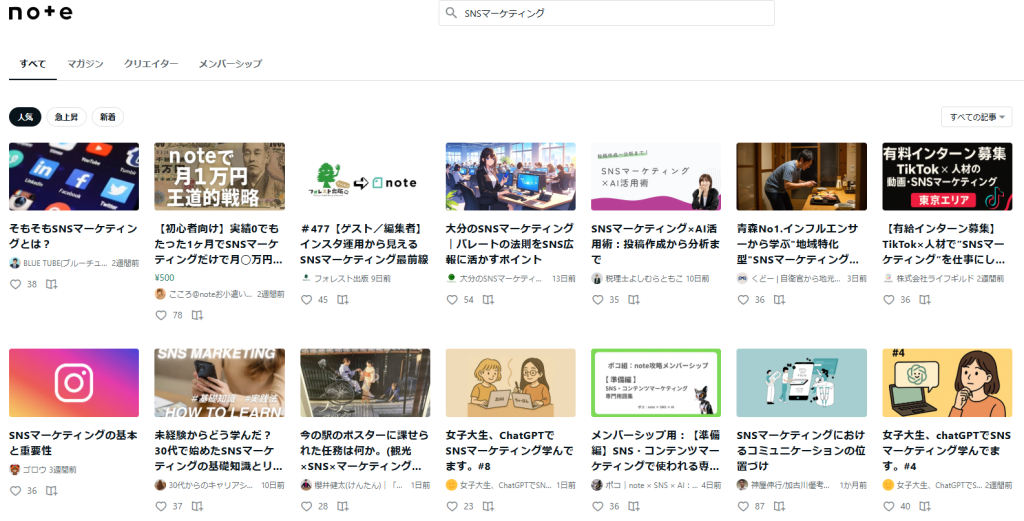The image size is (1024, 521).
Task: Like the コミュニケーションの位置づけ article
Action: coord(743,506)
